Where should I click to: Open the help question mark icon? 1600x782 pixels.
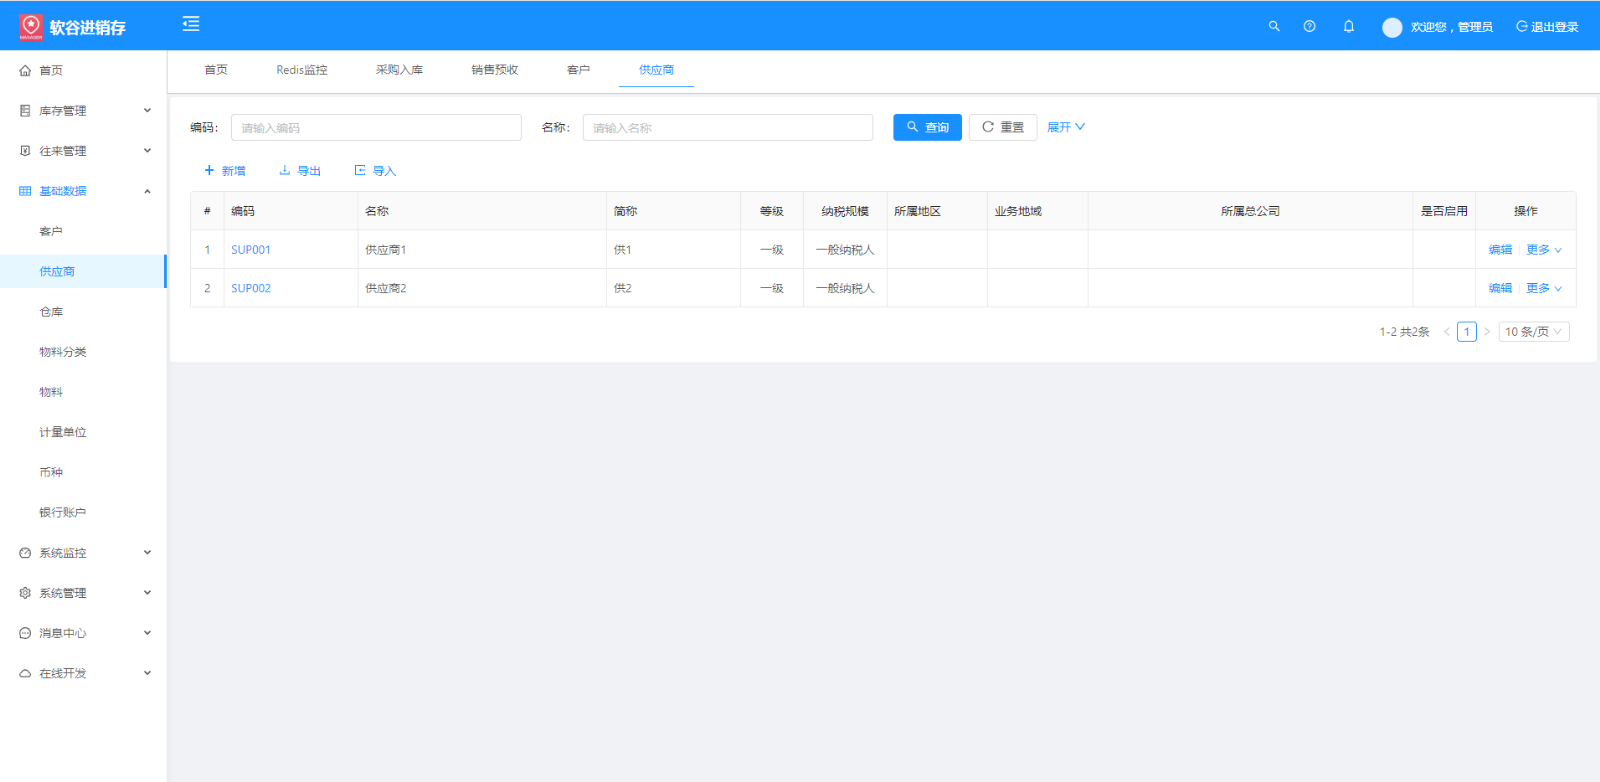pyautogui.click(x=1309, y=27)
